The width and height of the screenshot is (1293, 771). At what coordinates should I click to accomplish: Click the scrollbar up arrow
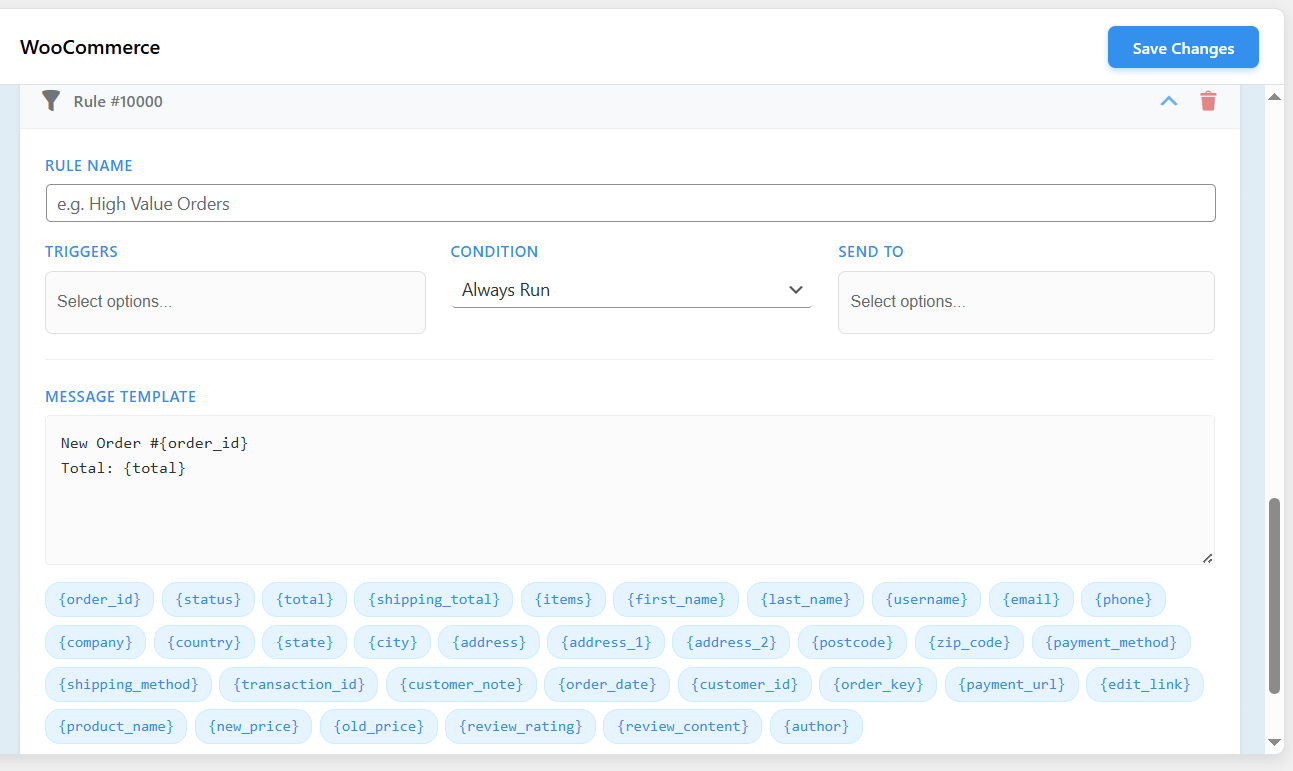1274,96
